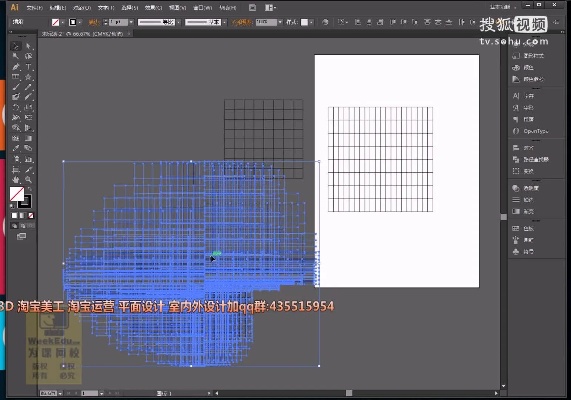
Task: Select the Mesh tool
Action: (16, 138)
